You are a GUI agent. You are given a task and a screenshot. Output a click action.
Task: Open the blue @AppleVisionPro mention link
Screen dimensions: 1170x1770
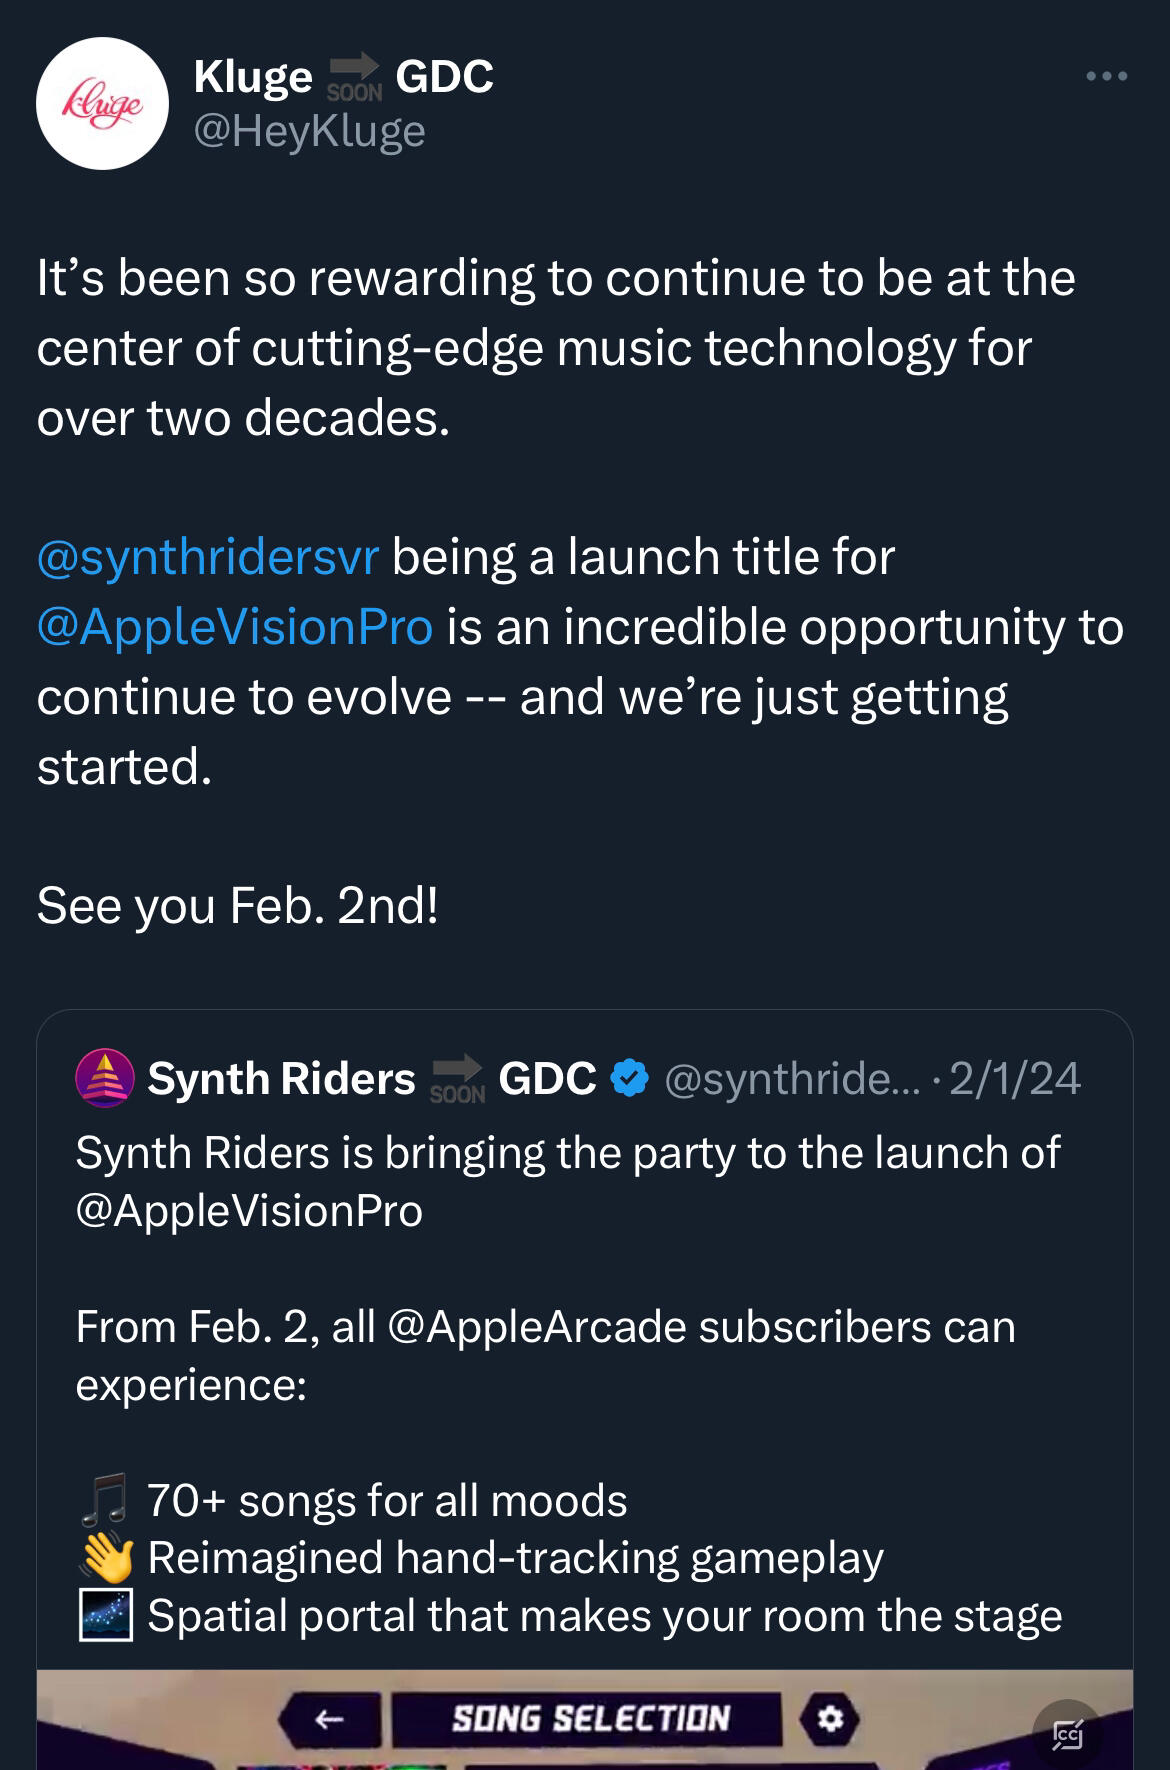click(235, 627)
